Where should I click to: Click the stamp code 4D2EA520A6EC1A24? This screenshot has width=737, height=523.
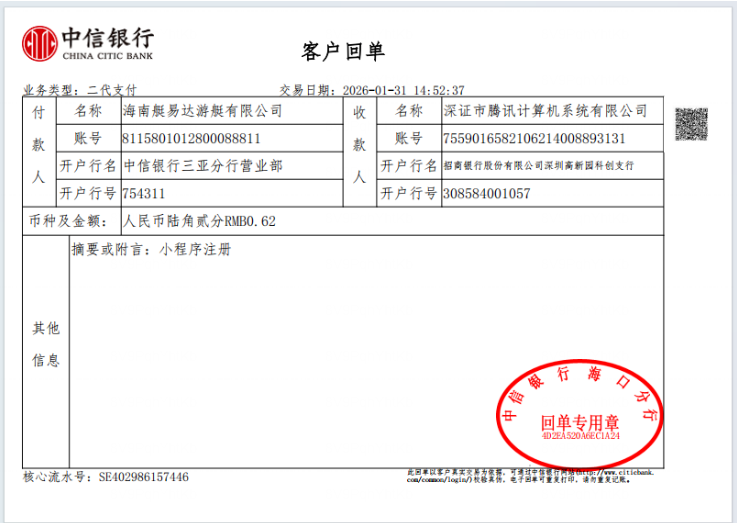click(x=580, y=436)
